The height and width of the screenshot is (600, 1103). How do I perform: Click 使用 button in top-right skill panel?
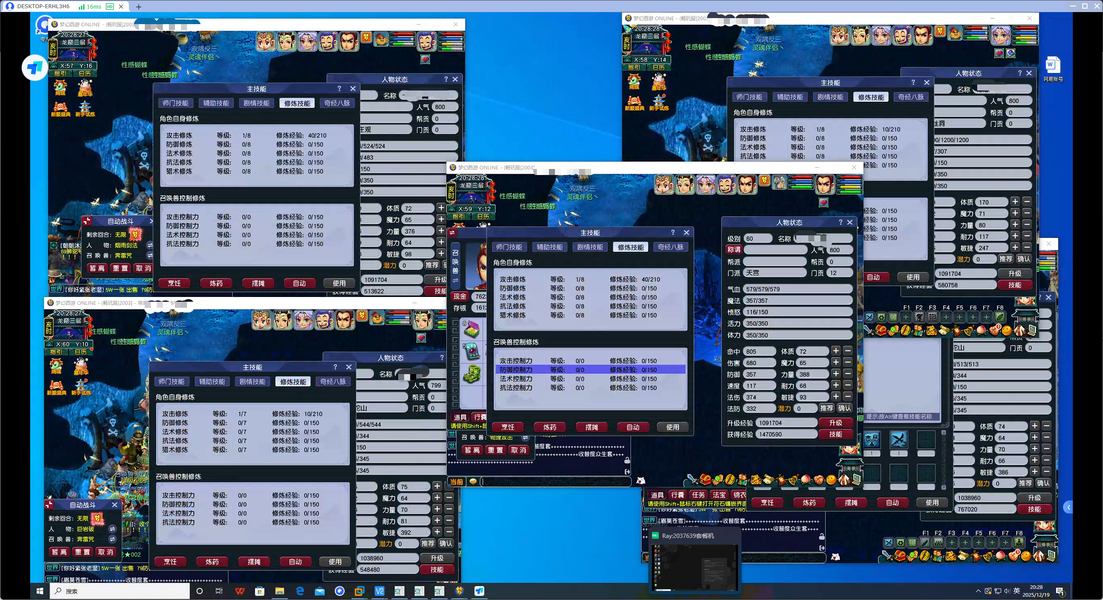[x=913, y=277]
